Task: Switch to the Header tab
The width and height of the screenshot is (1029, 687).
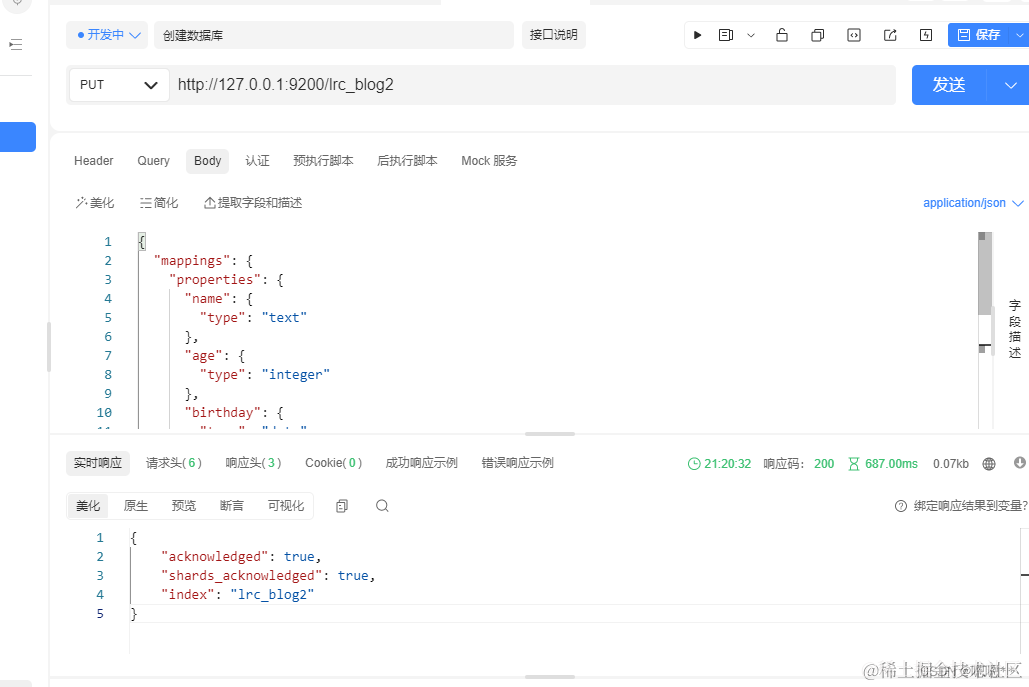Action: pos(93,161)
